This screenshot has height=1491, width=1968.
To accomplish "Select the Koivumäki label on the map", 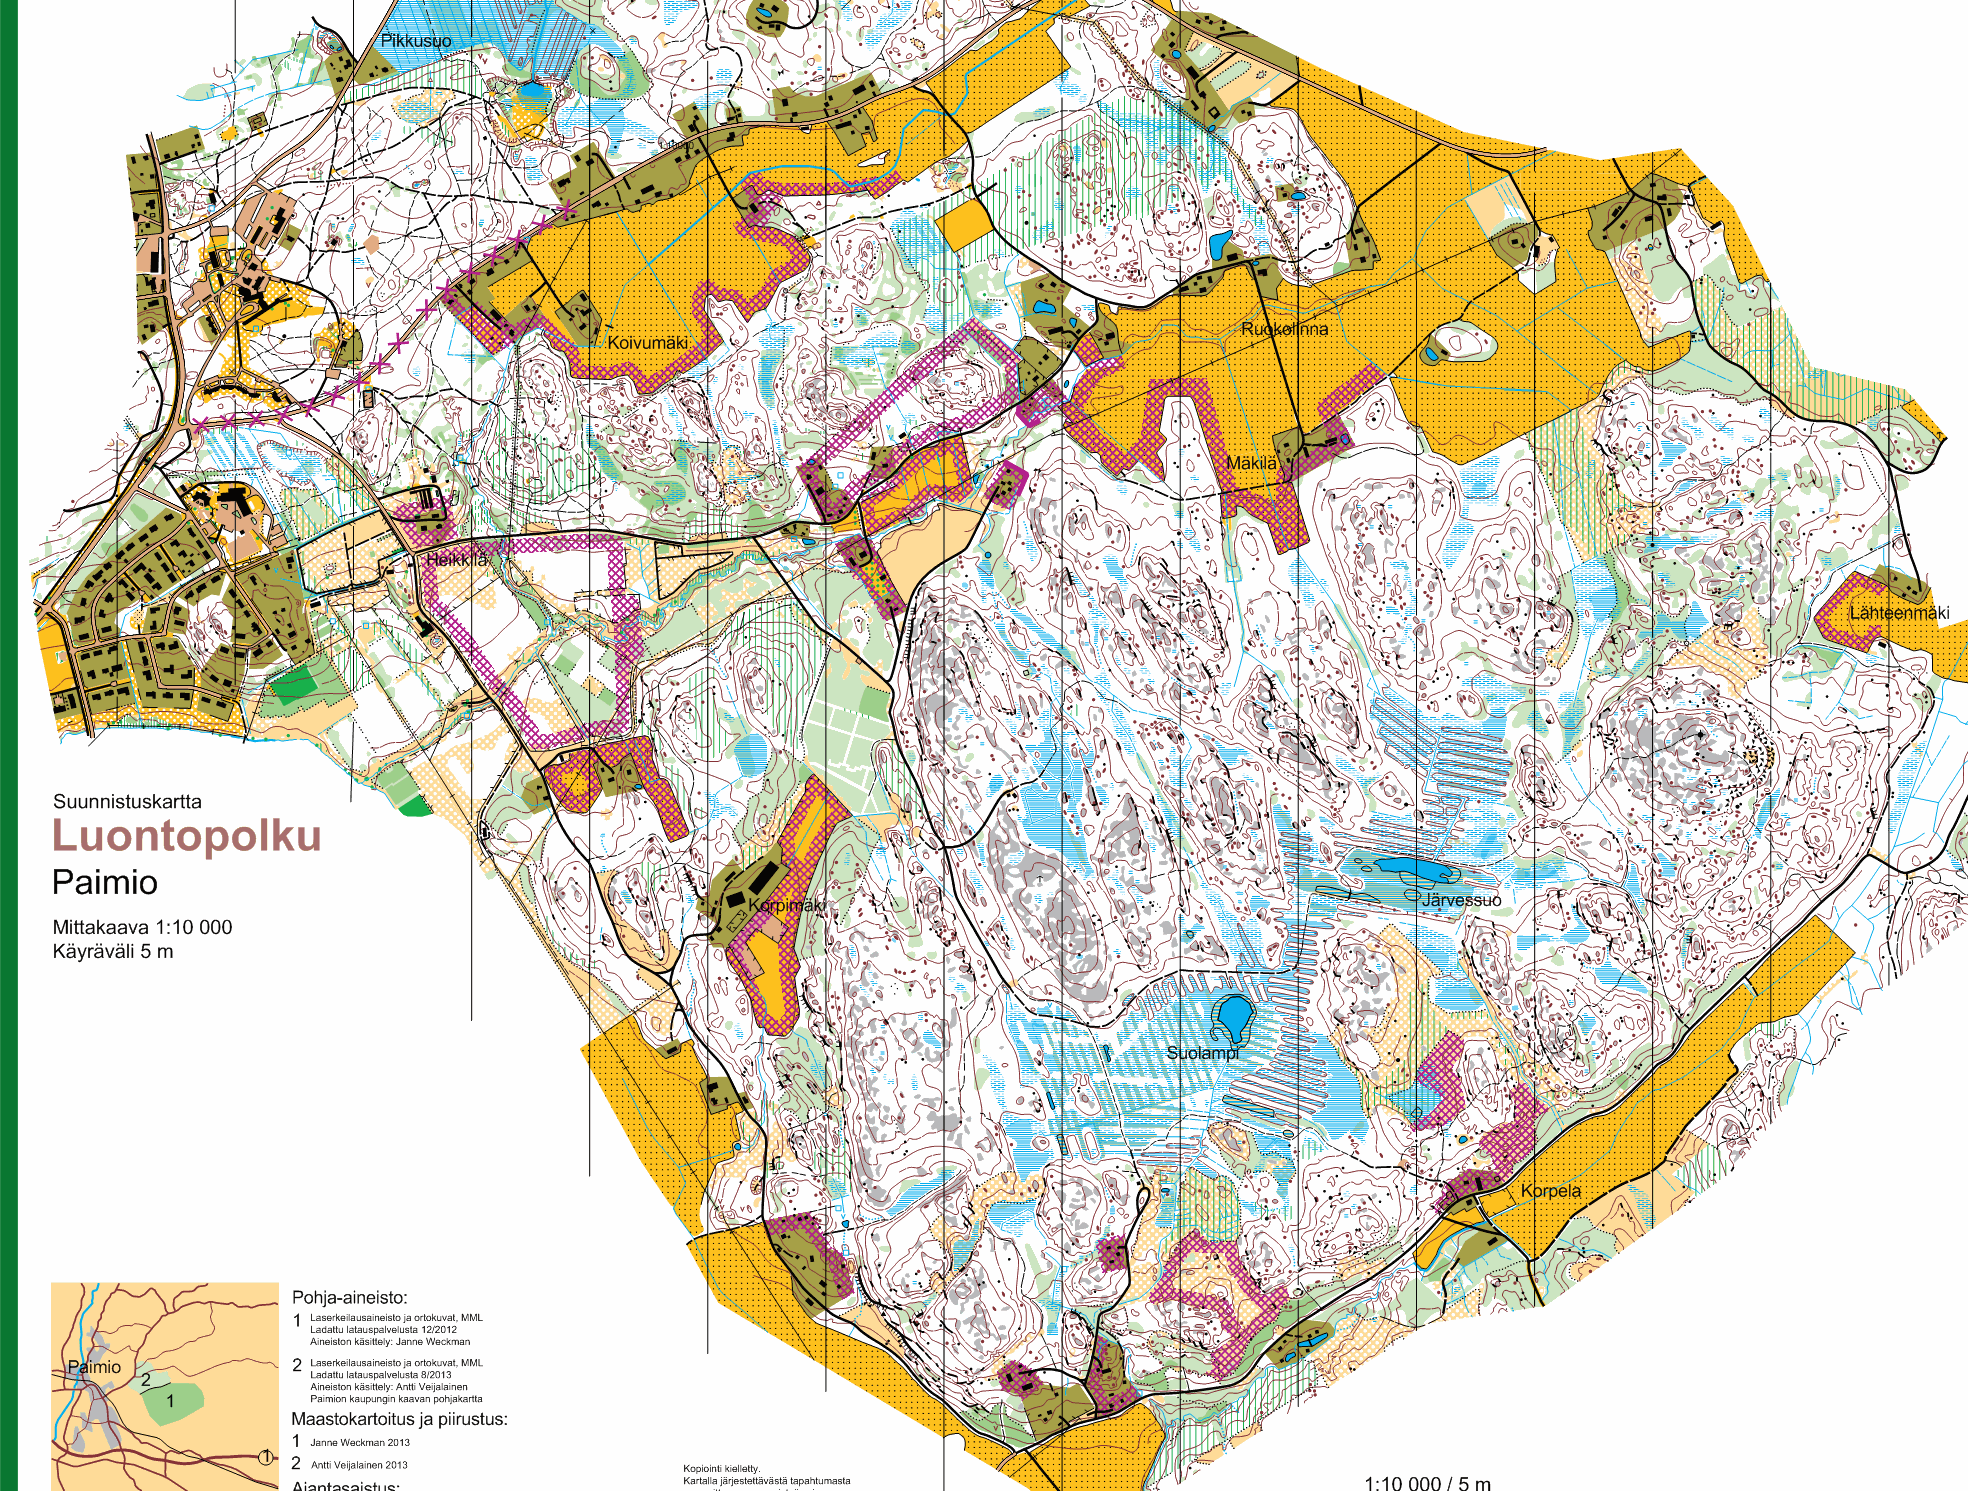I will point(648,342).
